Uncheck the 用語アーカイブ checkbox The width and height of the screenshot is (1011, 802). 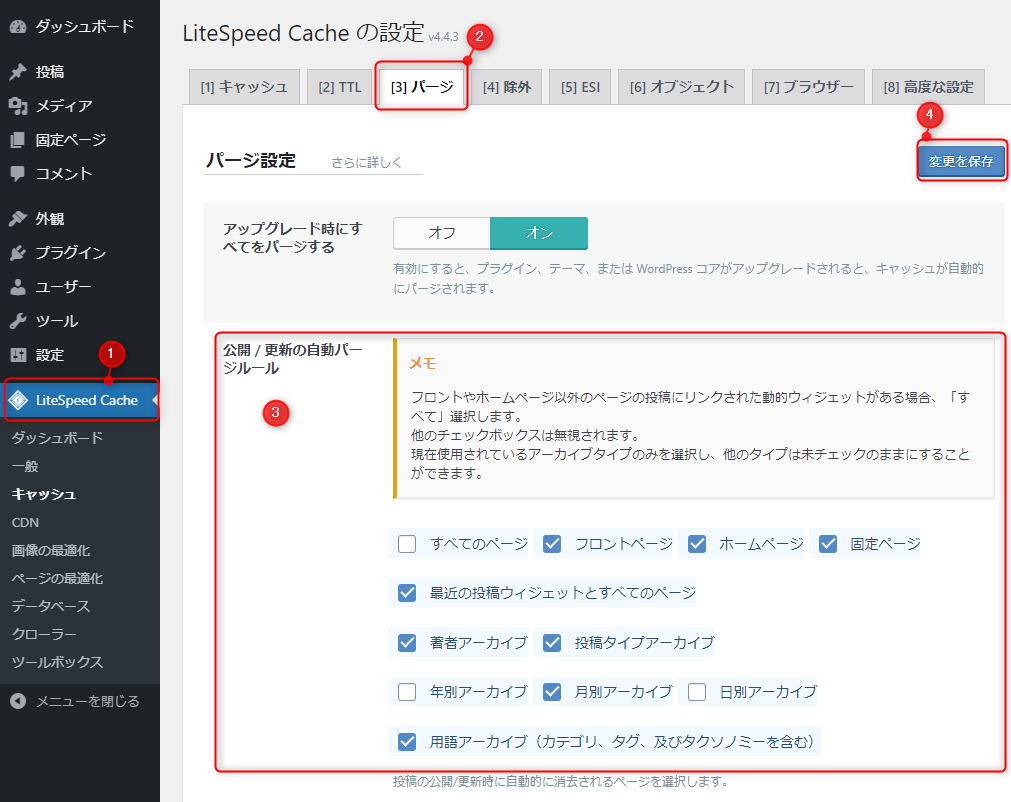(x=407, y=742)
